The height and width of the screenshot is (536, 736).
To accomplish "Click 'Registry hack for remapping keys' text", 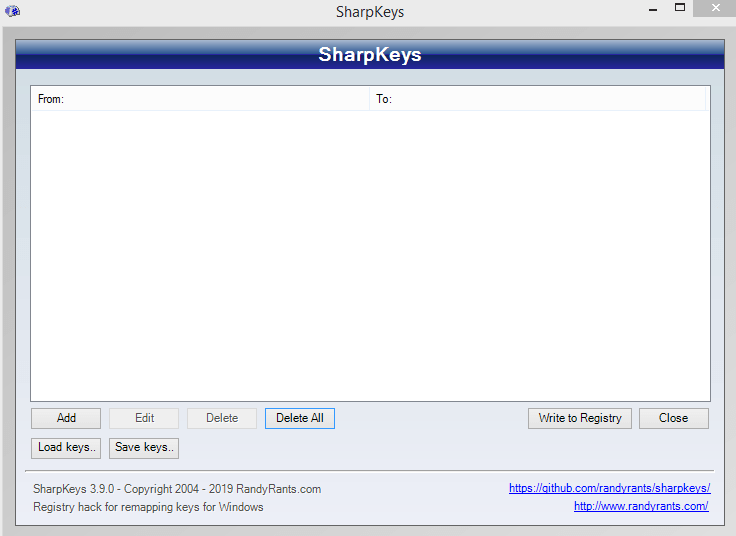I will 148,507.
